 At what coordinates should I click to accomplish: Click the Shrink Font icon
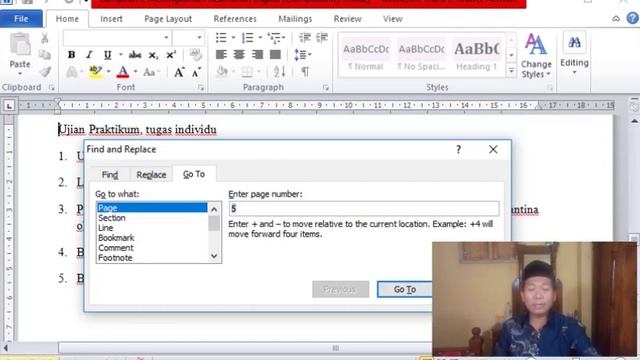196,72
